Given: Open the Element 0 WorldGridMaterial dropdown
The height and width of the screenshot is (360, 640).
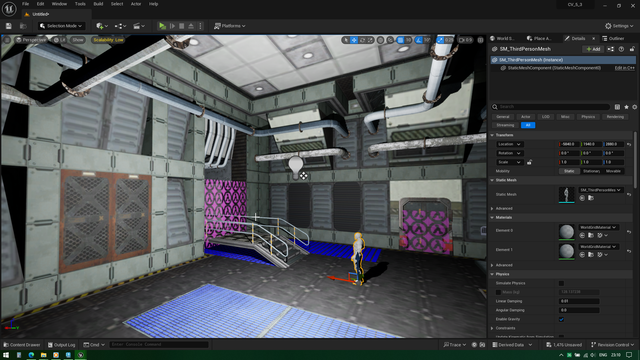Looking at the screenshot, I should click(x=598, y=227).
